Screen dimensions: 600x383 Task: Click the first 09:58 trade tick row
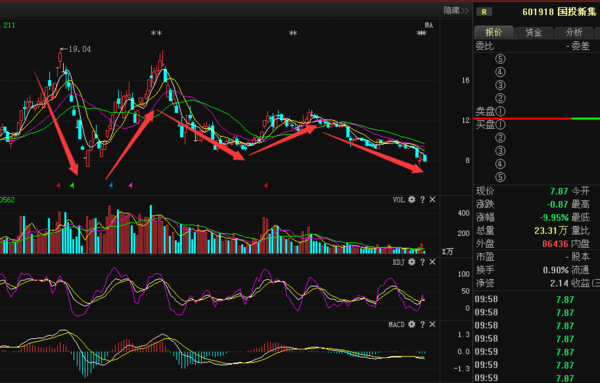[537, 299]
